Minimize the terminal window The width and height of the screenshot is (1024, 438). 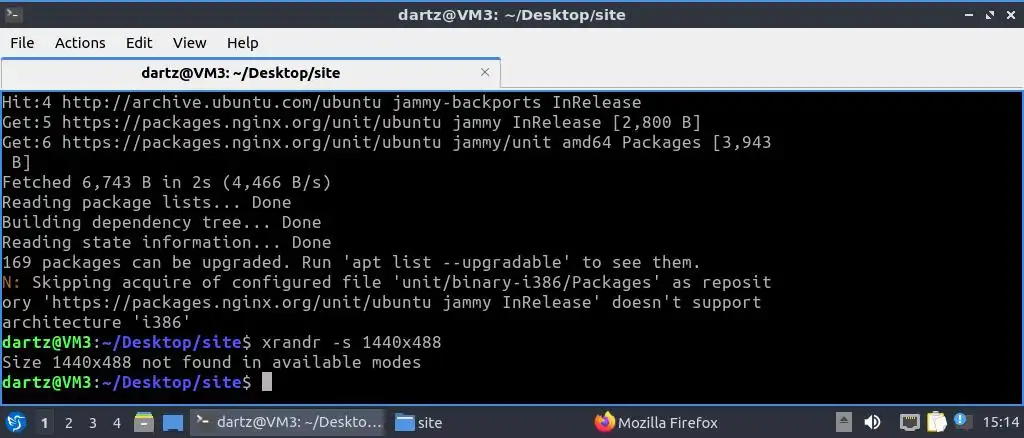(967, 14)
